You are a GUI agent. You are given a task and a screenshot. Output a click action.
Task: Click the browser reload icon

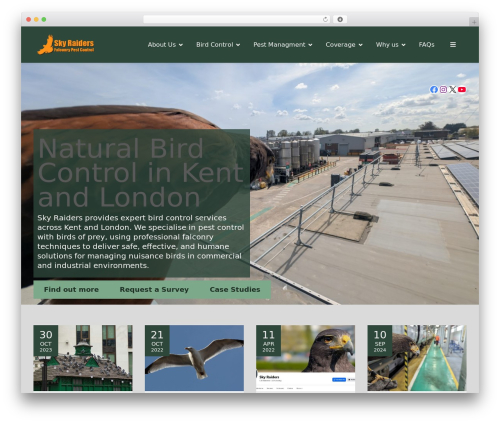tap(325, 19)
